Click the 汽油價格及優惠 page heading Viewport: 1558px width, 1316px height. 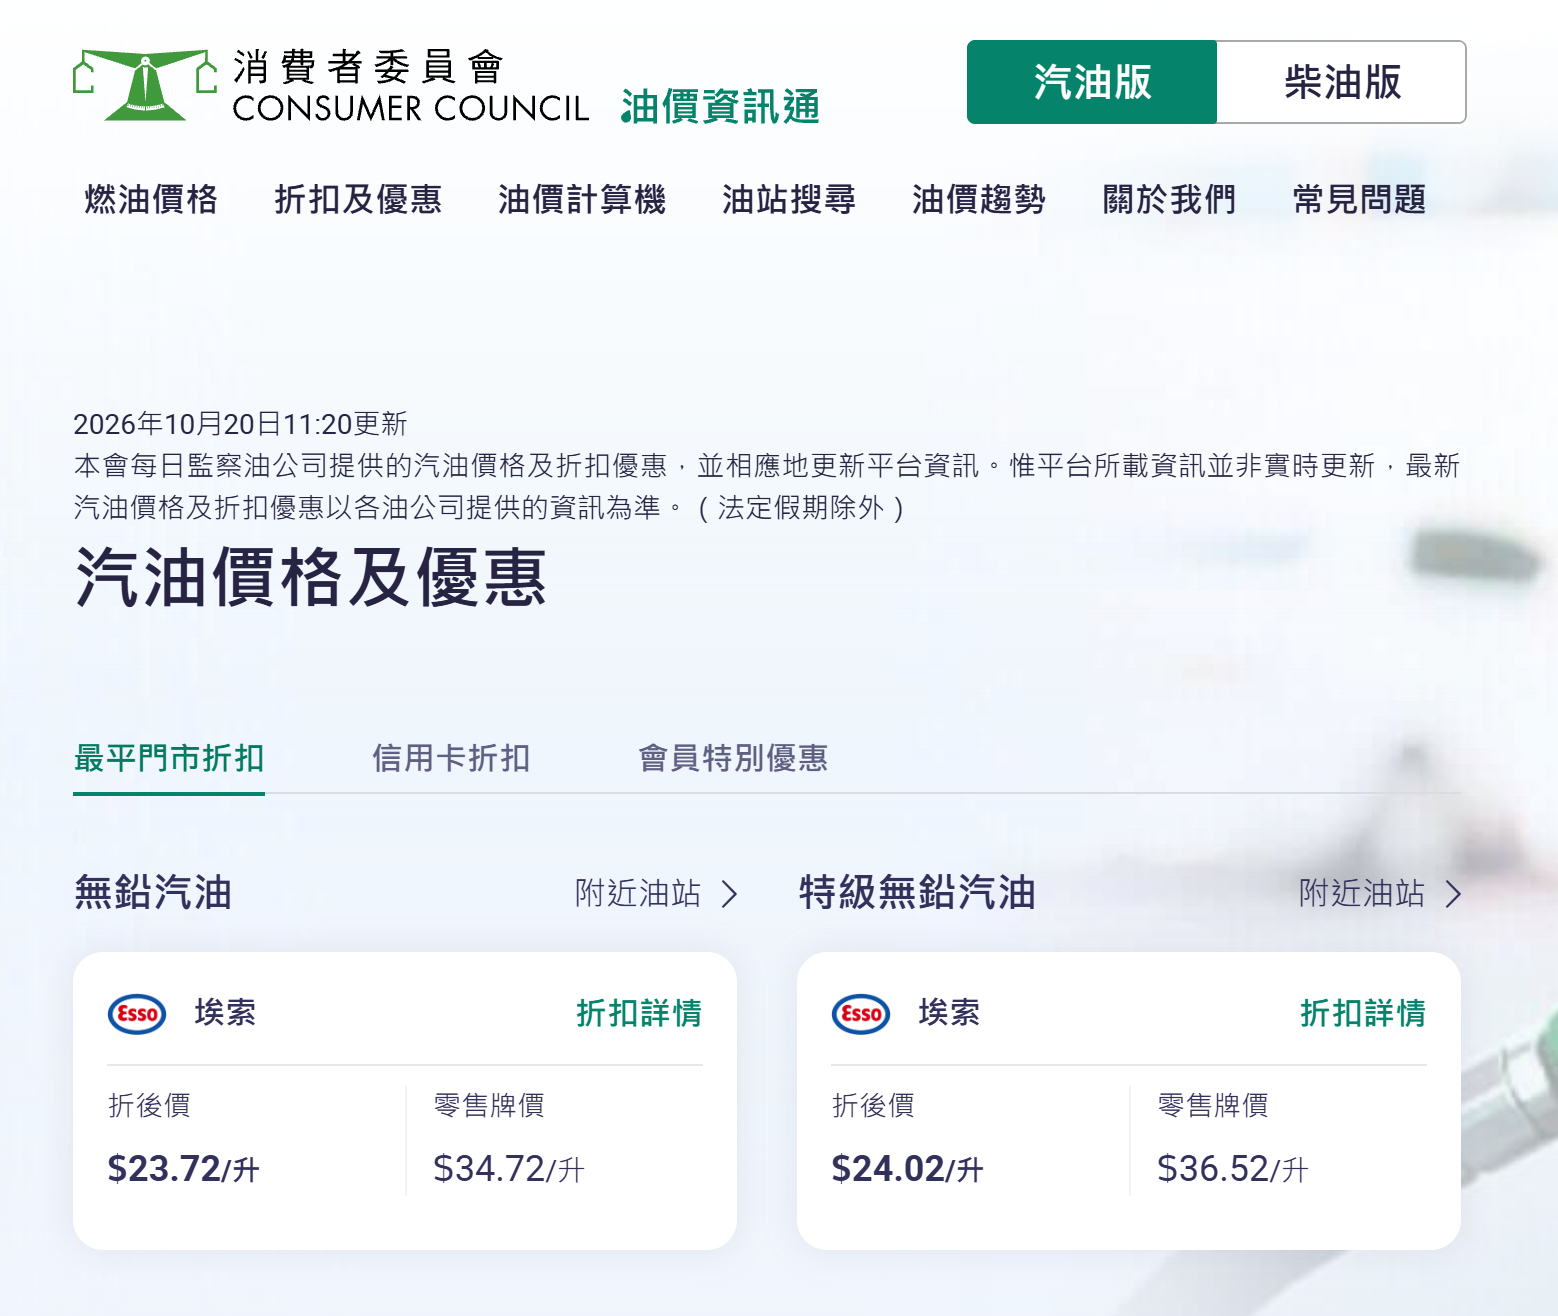coord(311,577)
